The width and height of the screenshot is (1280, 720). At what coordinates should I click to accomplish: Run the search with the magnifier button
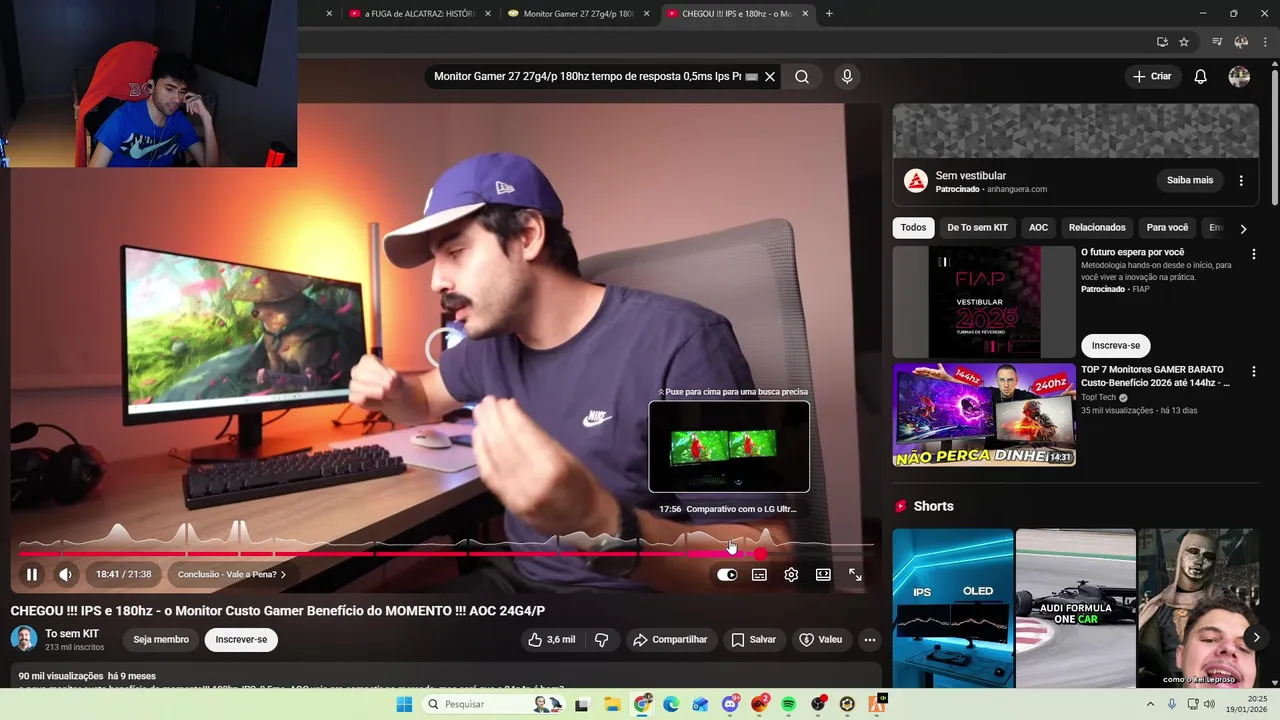[x=802, y=77]
